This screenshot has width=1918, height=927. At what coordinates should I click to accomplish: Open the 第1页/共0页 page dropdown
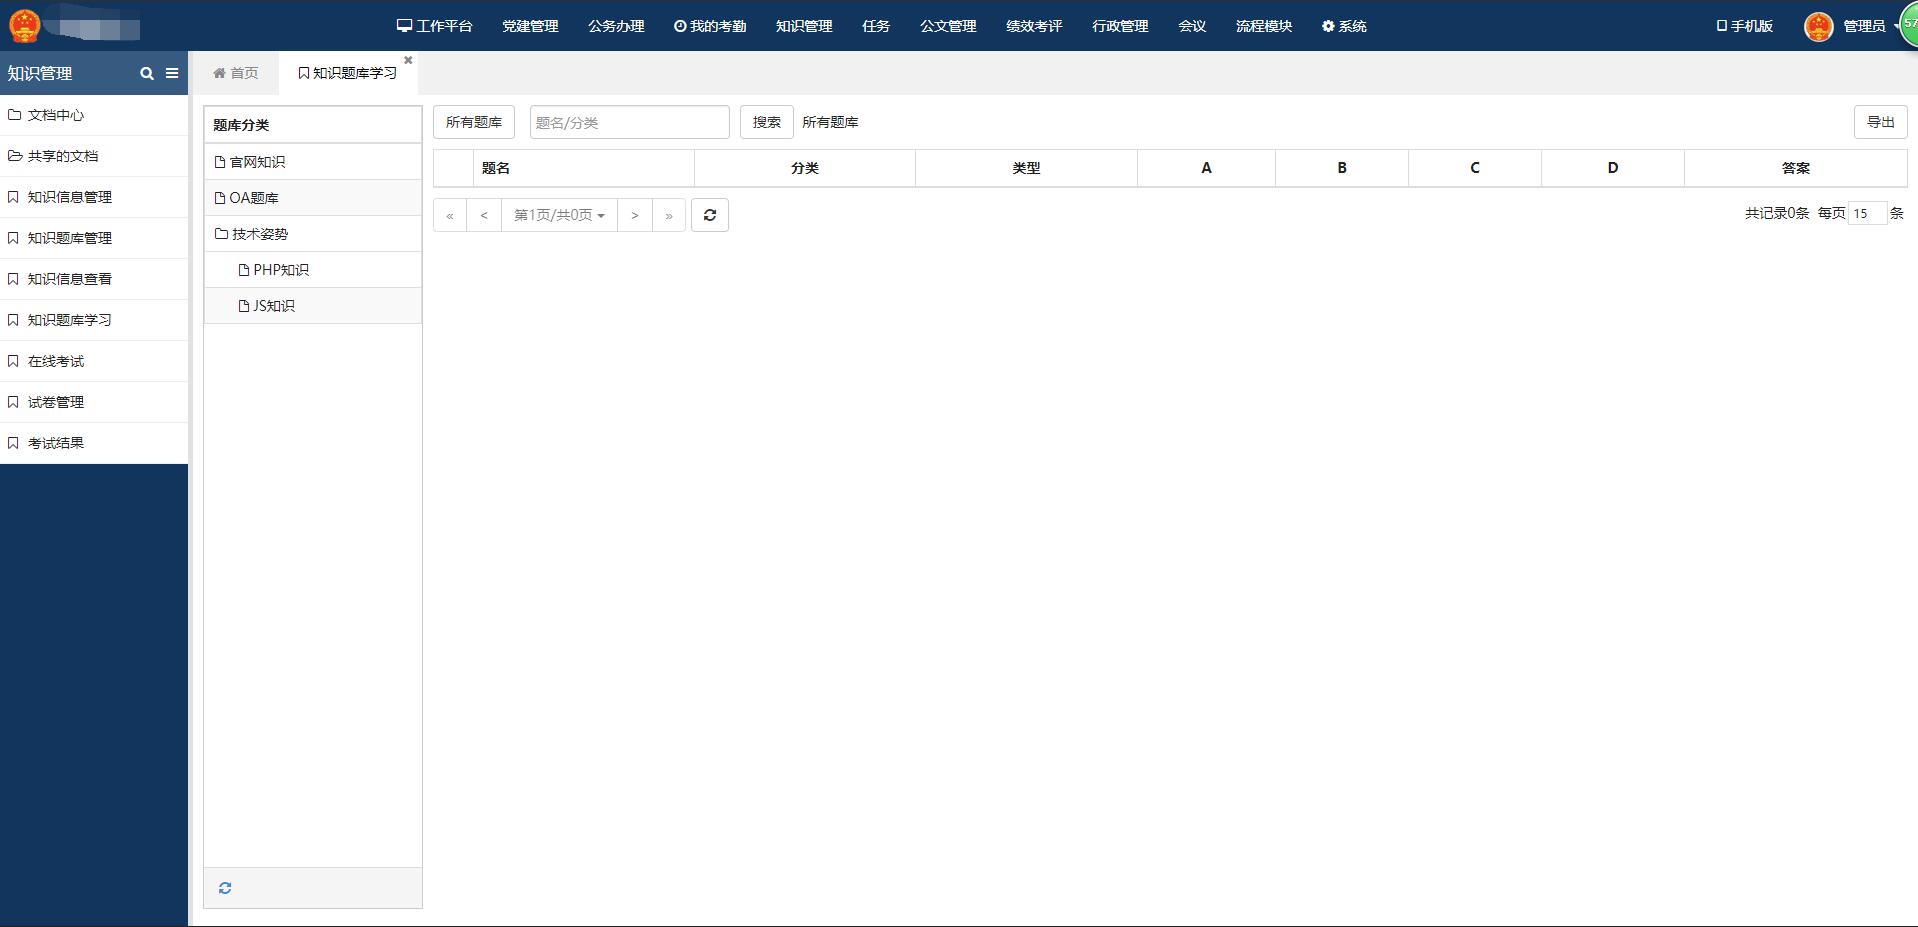[559, 215]
